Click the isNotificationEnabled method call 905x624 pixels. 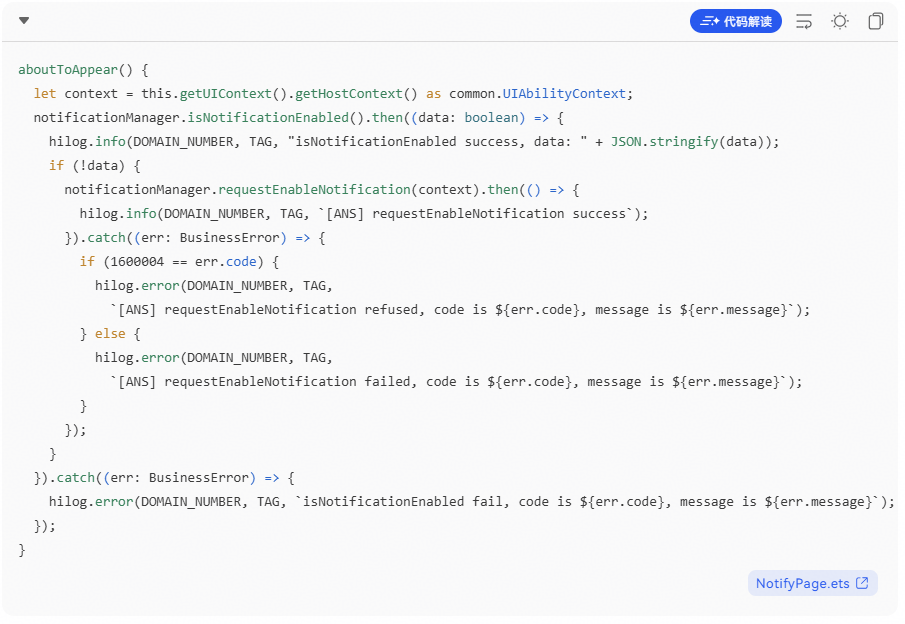pos(268,118)
